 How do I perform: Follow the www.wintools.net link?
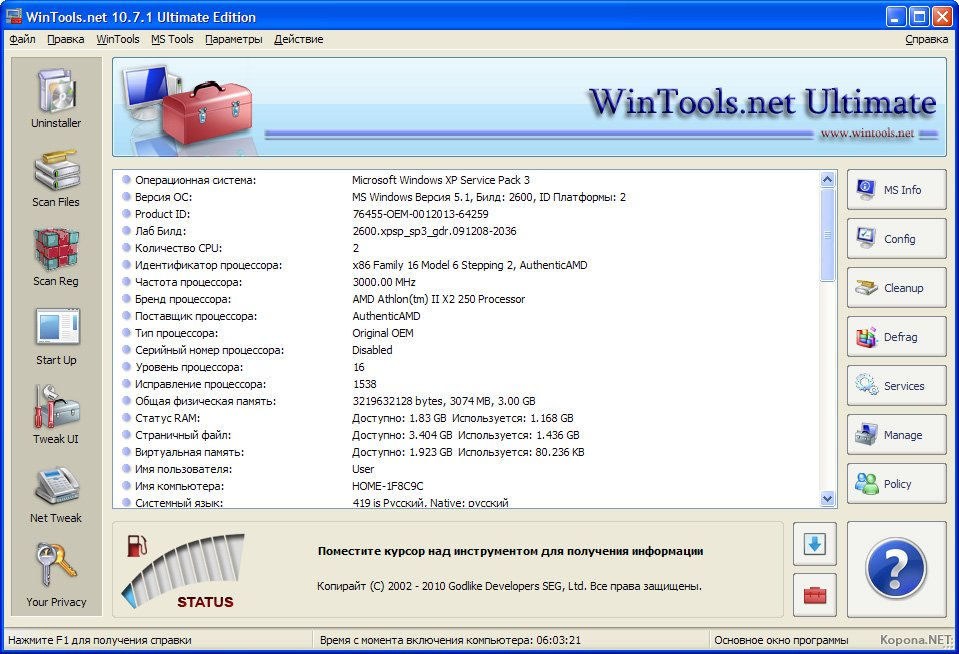pos(867,133)
